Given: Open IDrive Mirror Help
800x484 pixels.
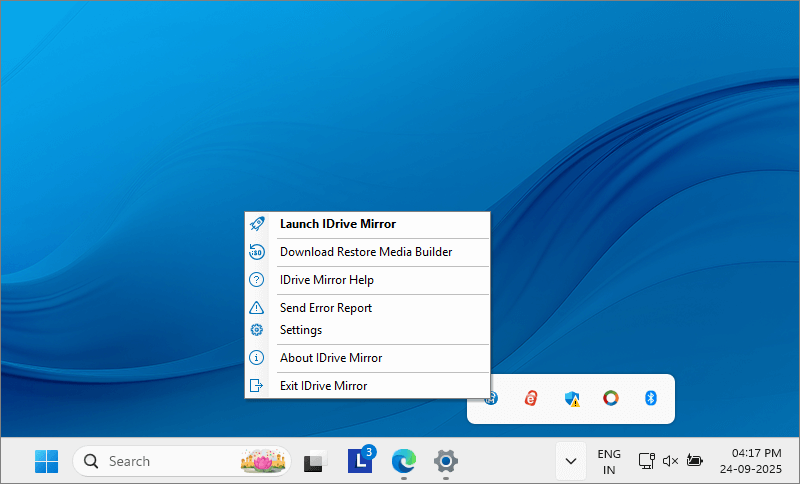Looking at the screenshot, I should [367, 280].
